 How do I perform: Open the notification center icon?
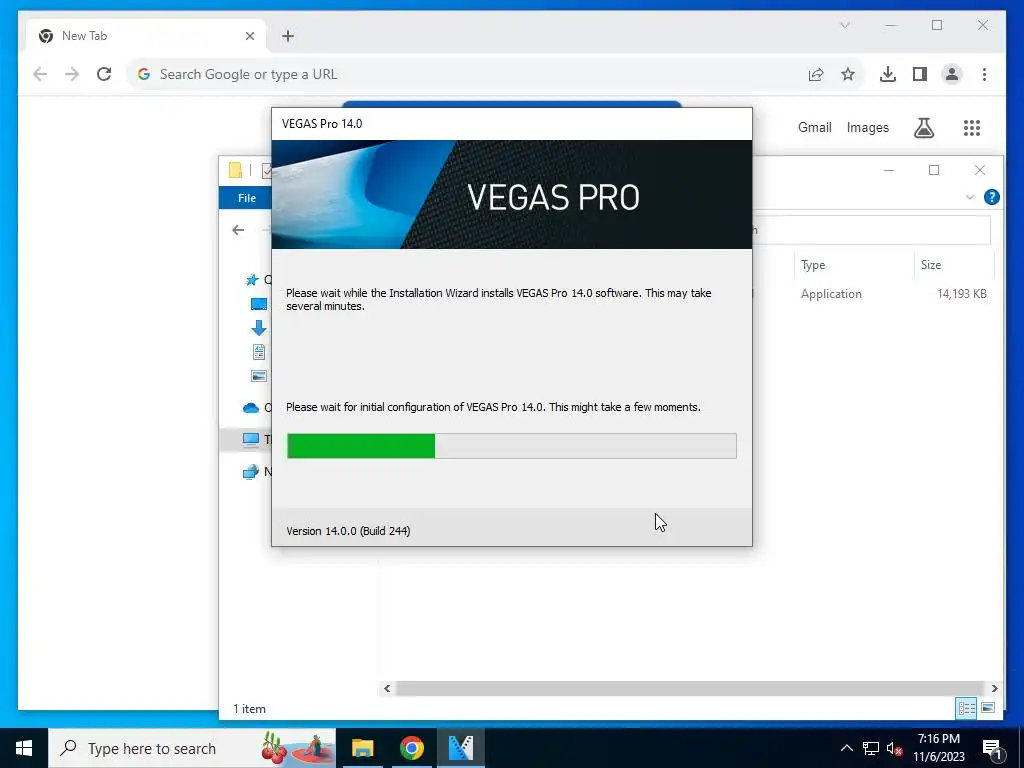[x=991, y=748]
